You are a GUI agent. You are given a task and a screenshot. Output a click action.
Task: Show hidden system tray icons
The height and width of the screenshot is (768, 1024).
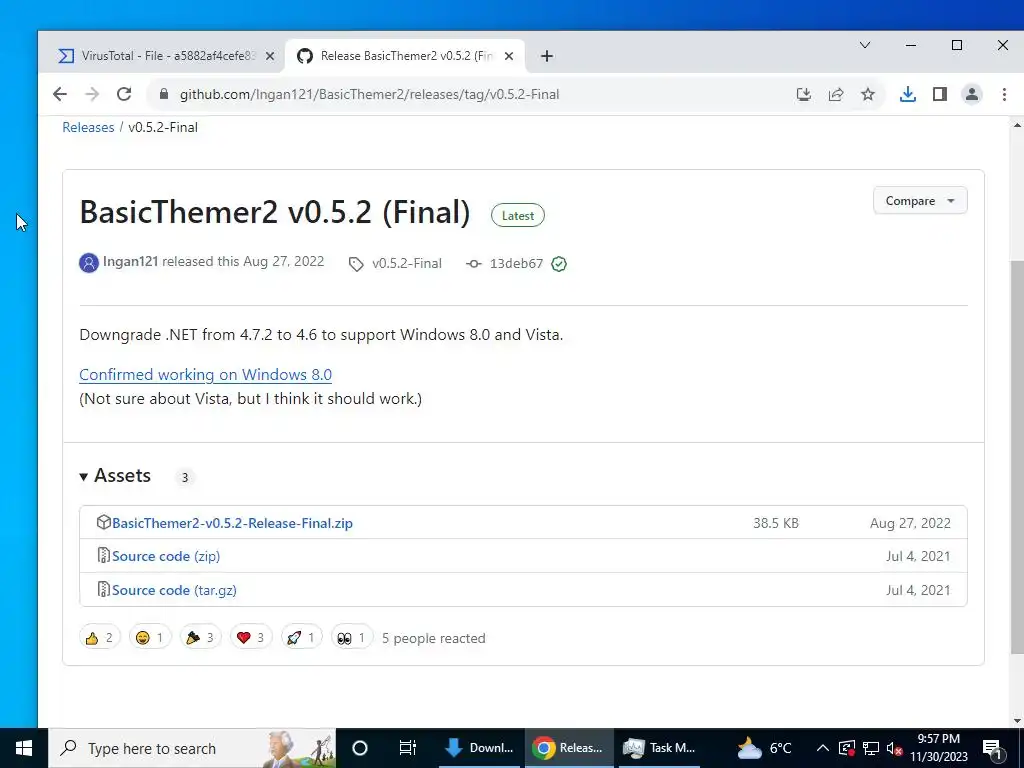[x=823, y=748]
